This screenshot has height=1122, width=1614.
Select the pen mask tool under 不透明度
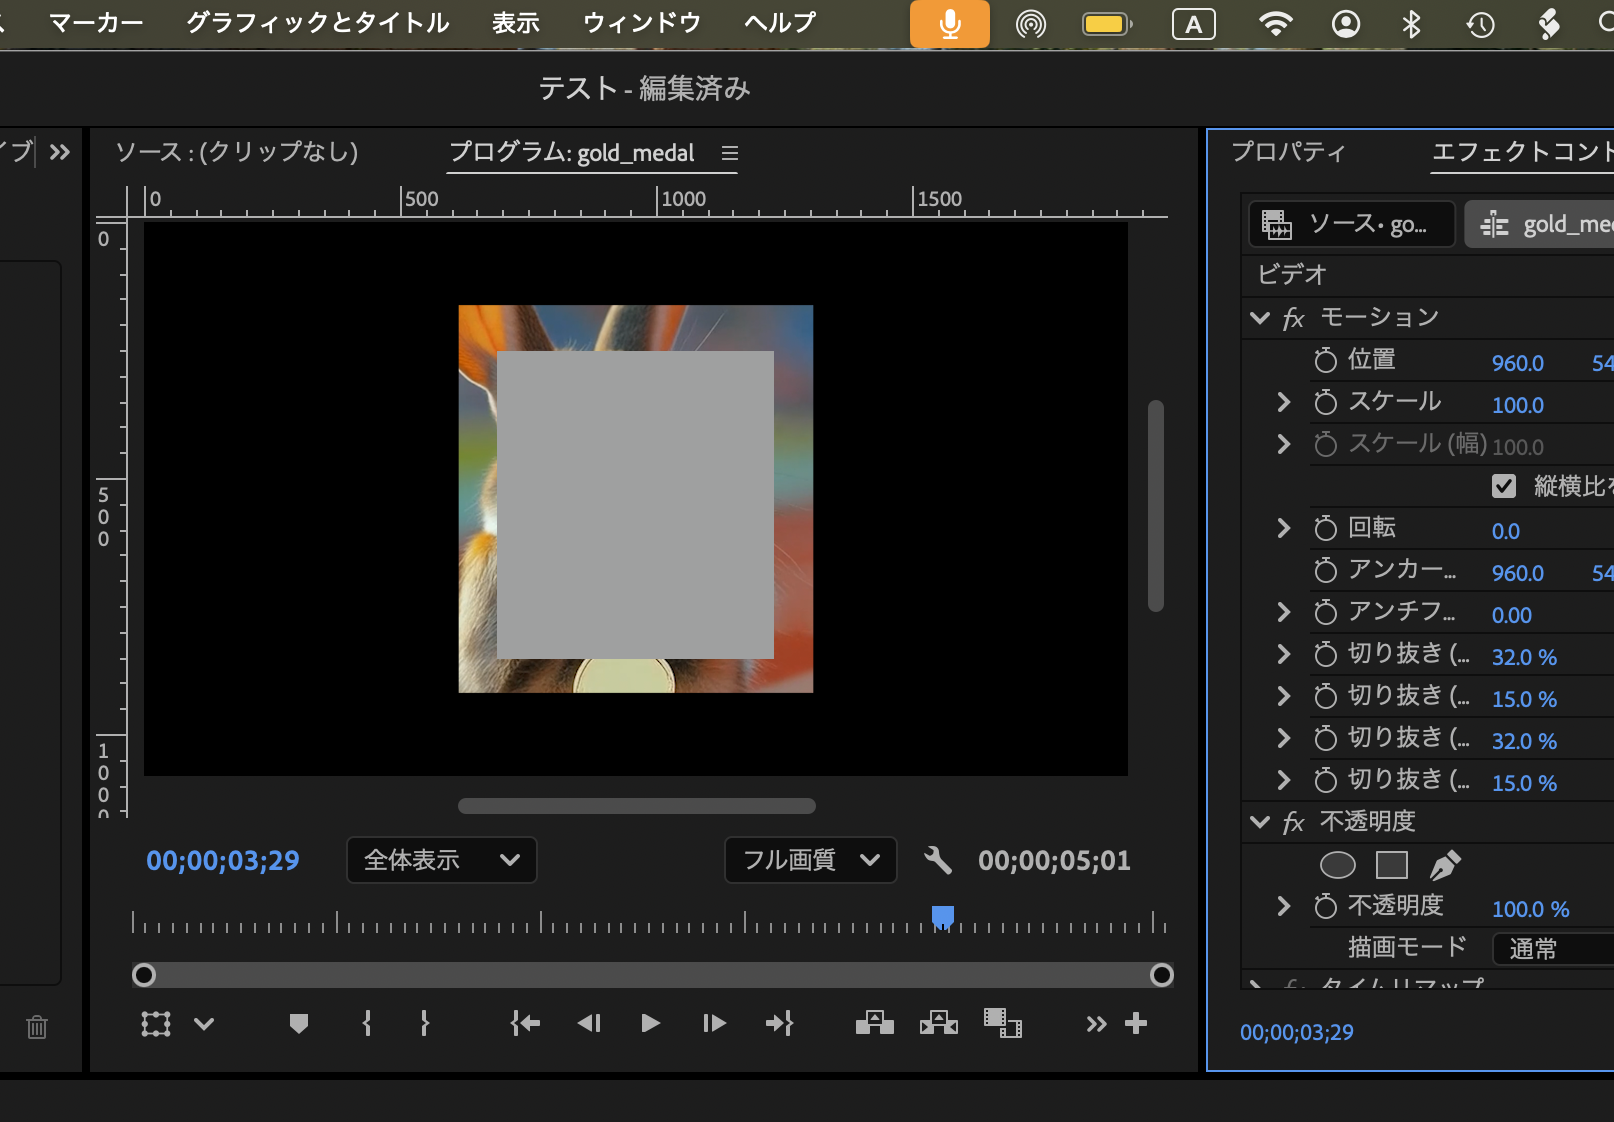[1445, 865]
